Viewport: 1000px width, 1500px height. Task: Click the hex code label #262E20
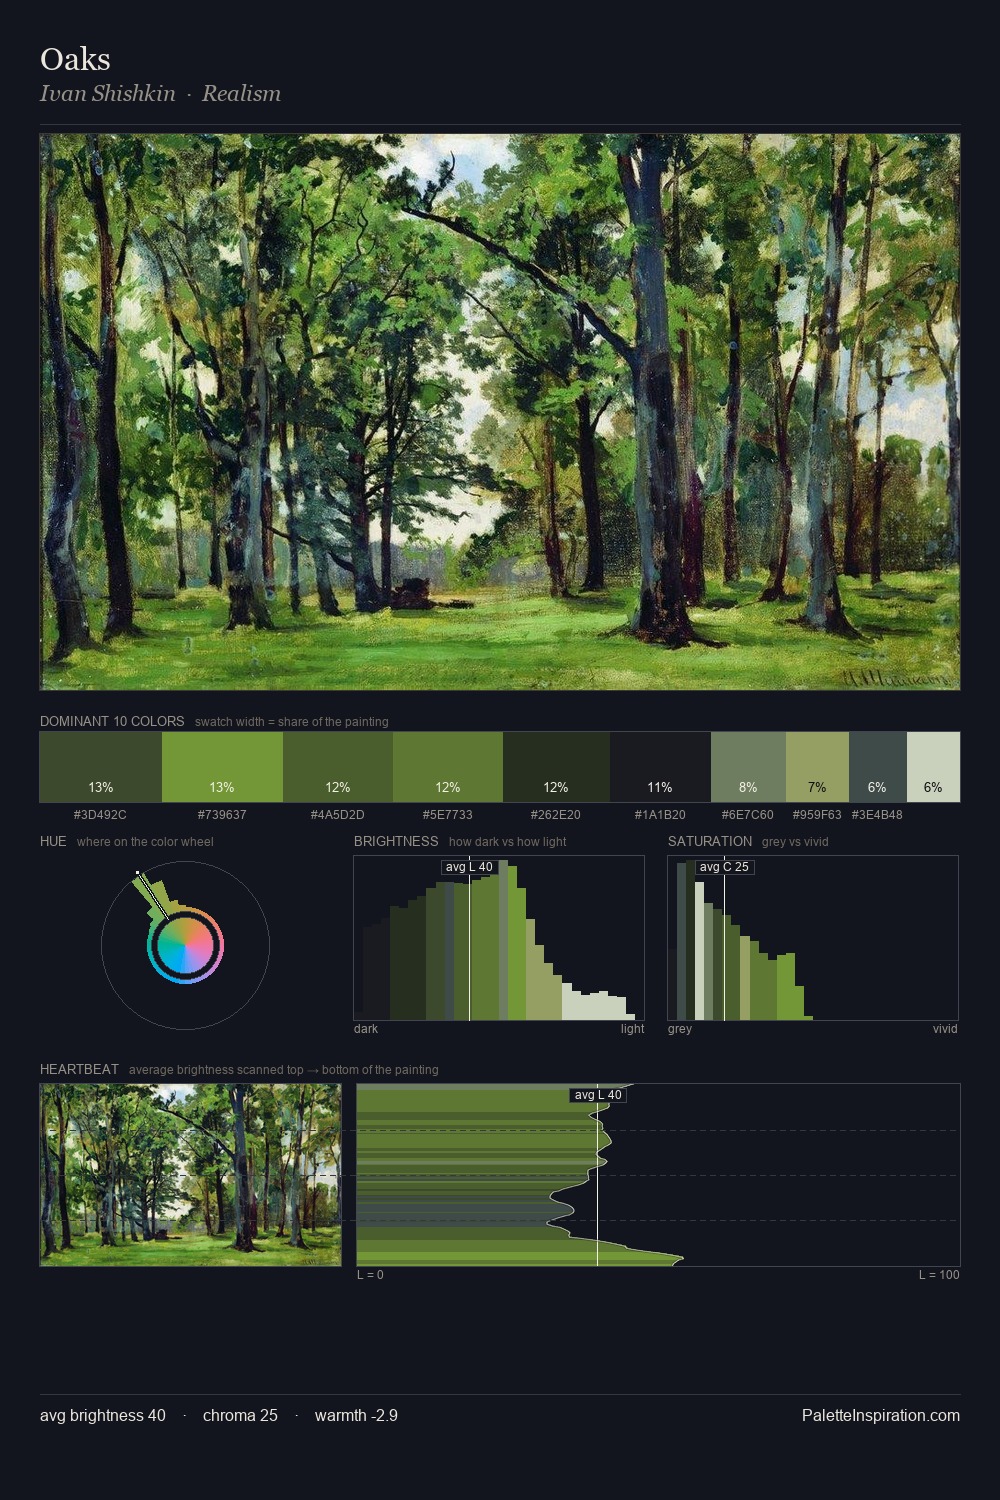click(556, 815)
